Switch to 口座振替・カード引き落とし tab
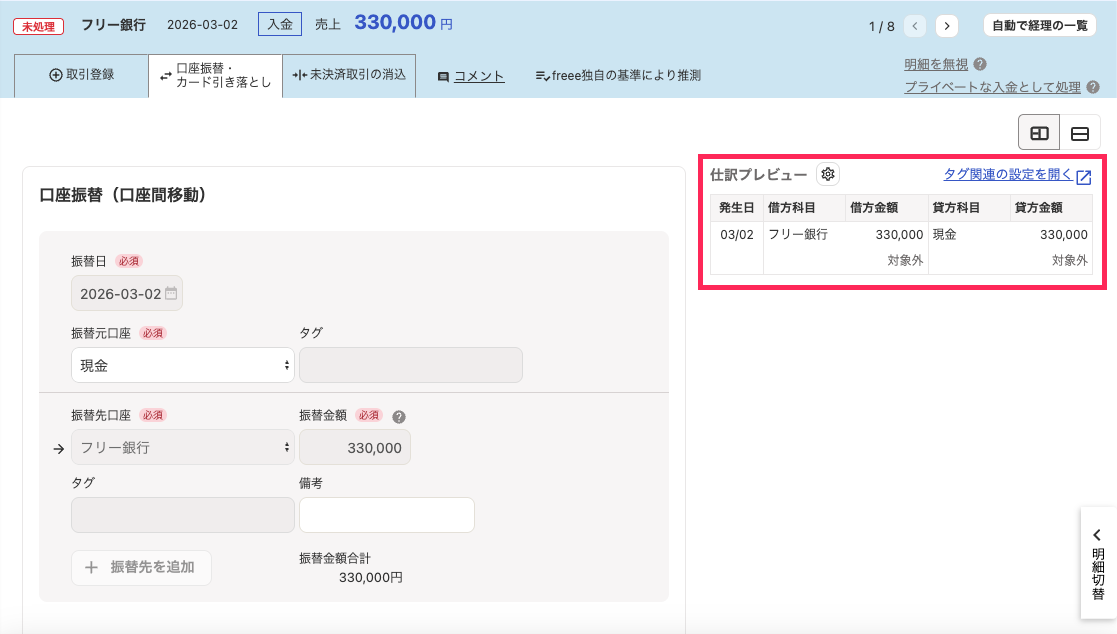 click(x=215, y=76)
